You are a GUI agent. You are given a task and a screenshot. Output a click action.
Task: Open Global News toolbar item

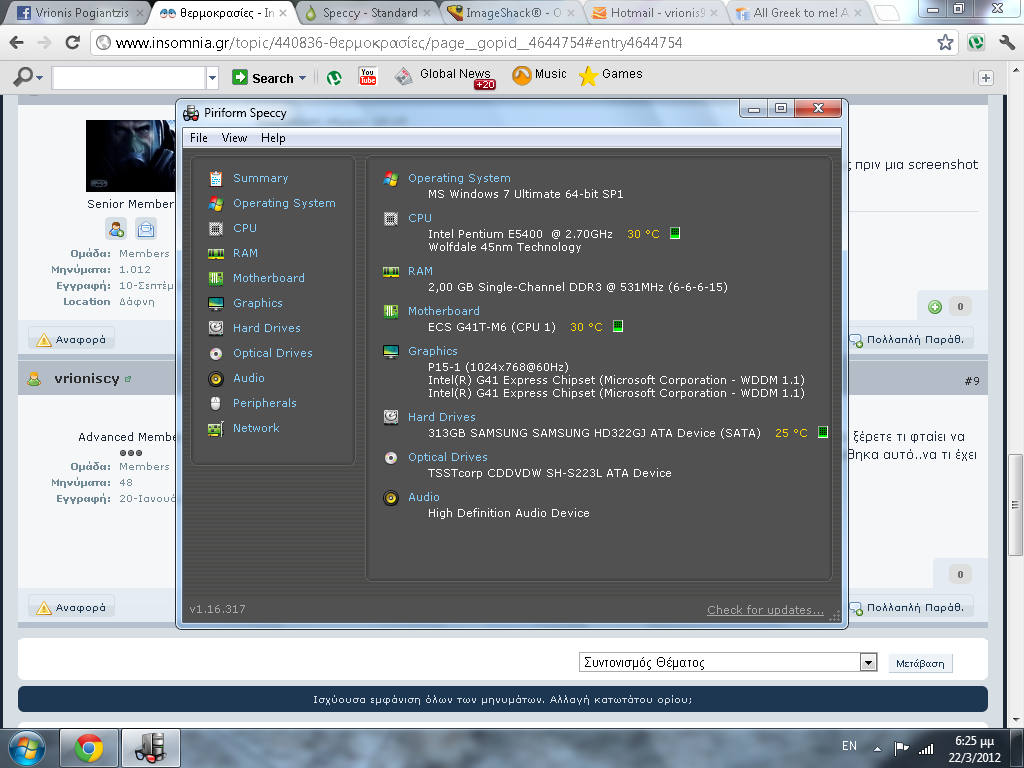444,76
